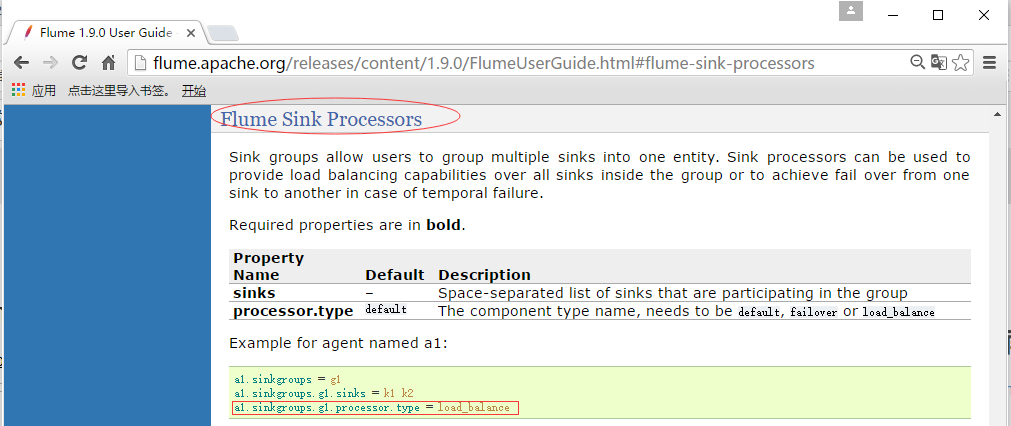Click 'failover' in processor.type description
Image resolution: width=1011 pixels, height=426 pixels.
[x=816, y=312]
